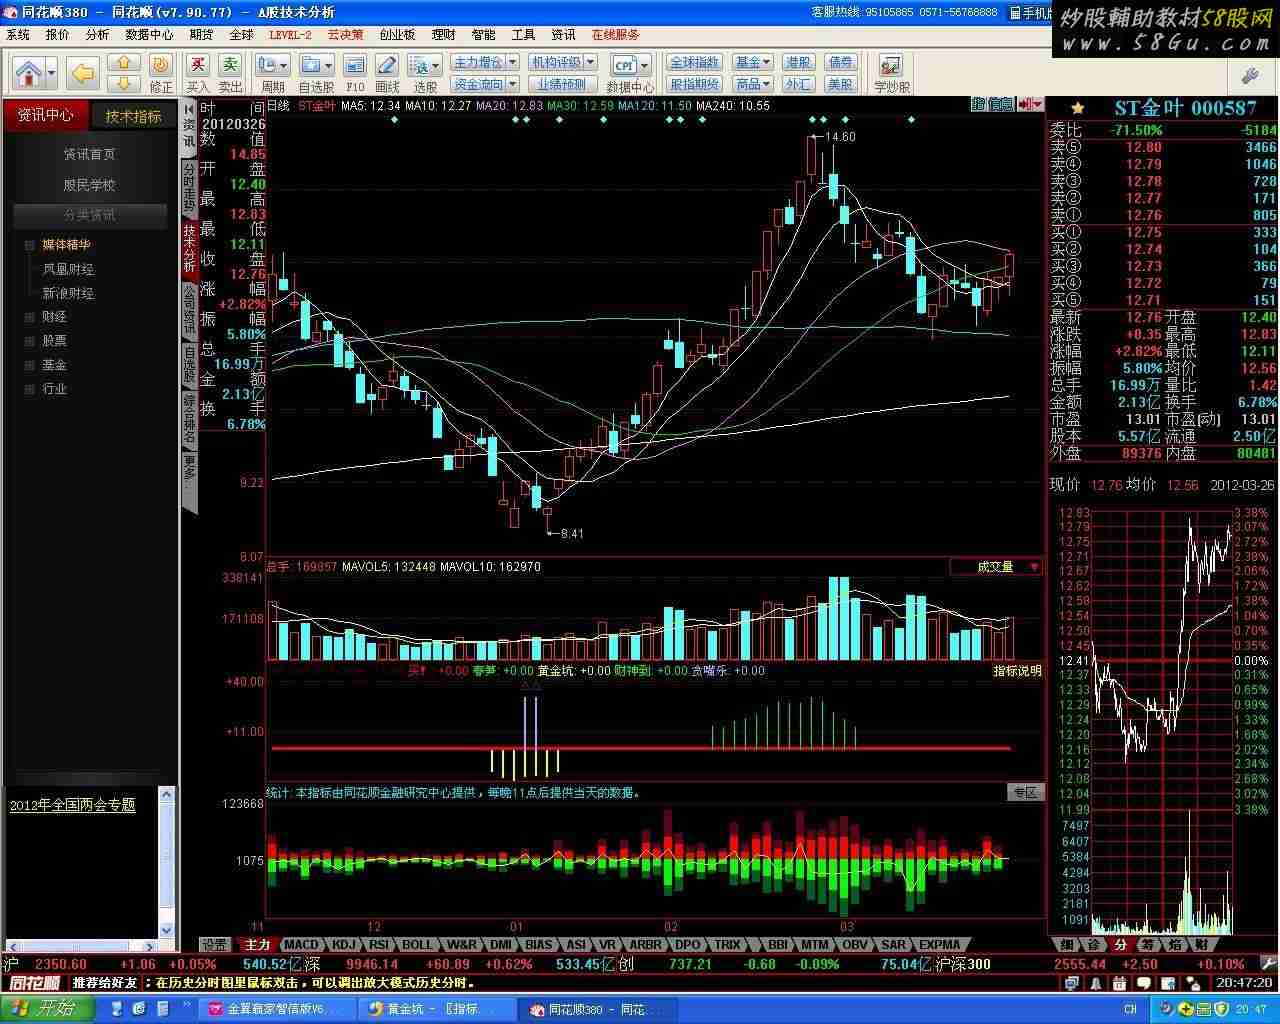Click 股民学校 in the news panel
This screenshot has height=1024, width=1280.
90,185
